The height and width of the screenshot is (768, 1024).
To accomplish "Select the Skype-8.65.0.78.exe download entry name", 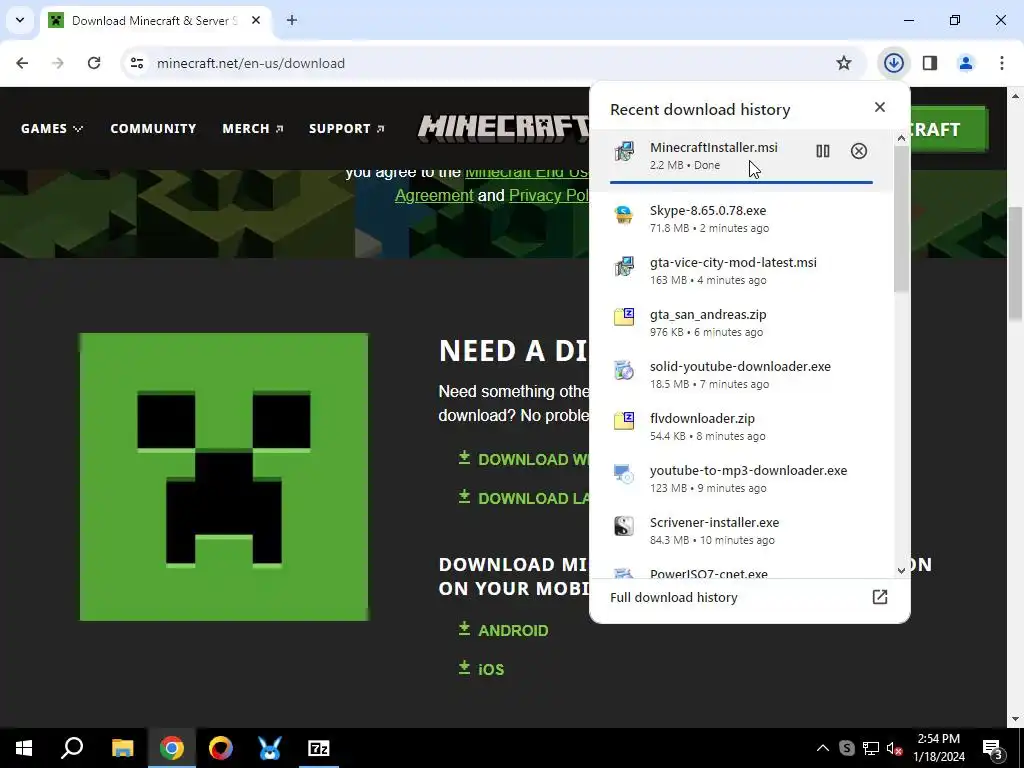I will tap(708, 210).
